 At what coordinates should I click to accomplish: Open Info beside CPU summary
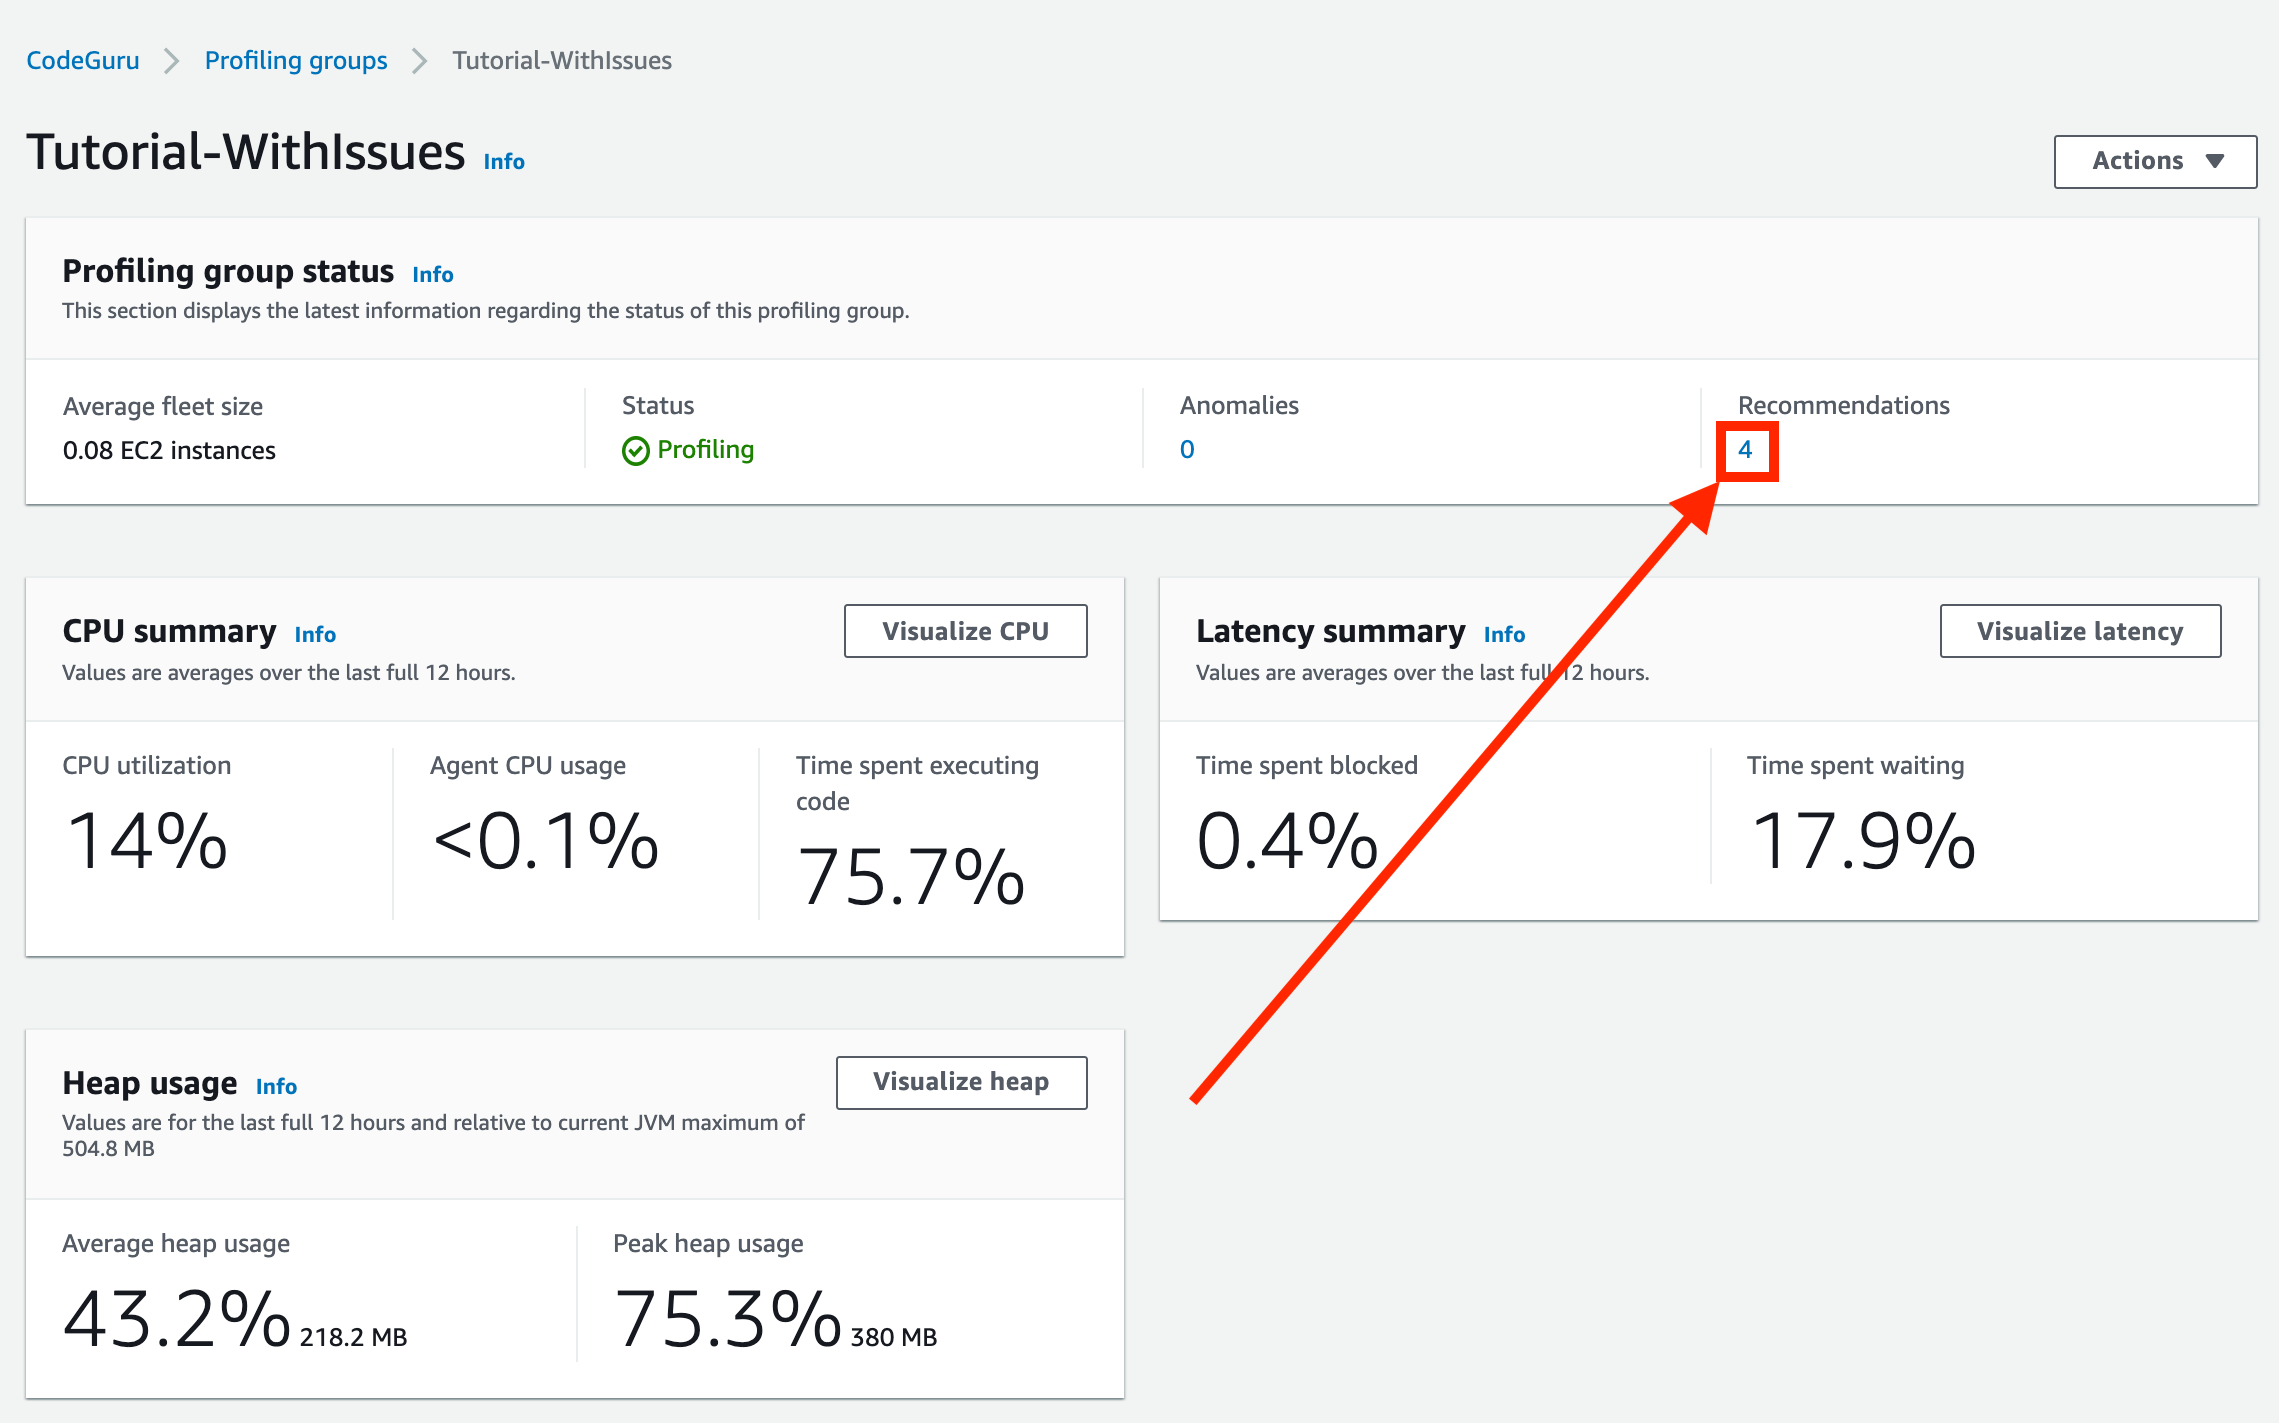(315, 635)
